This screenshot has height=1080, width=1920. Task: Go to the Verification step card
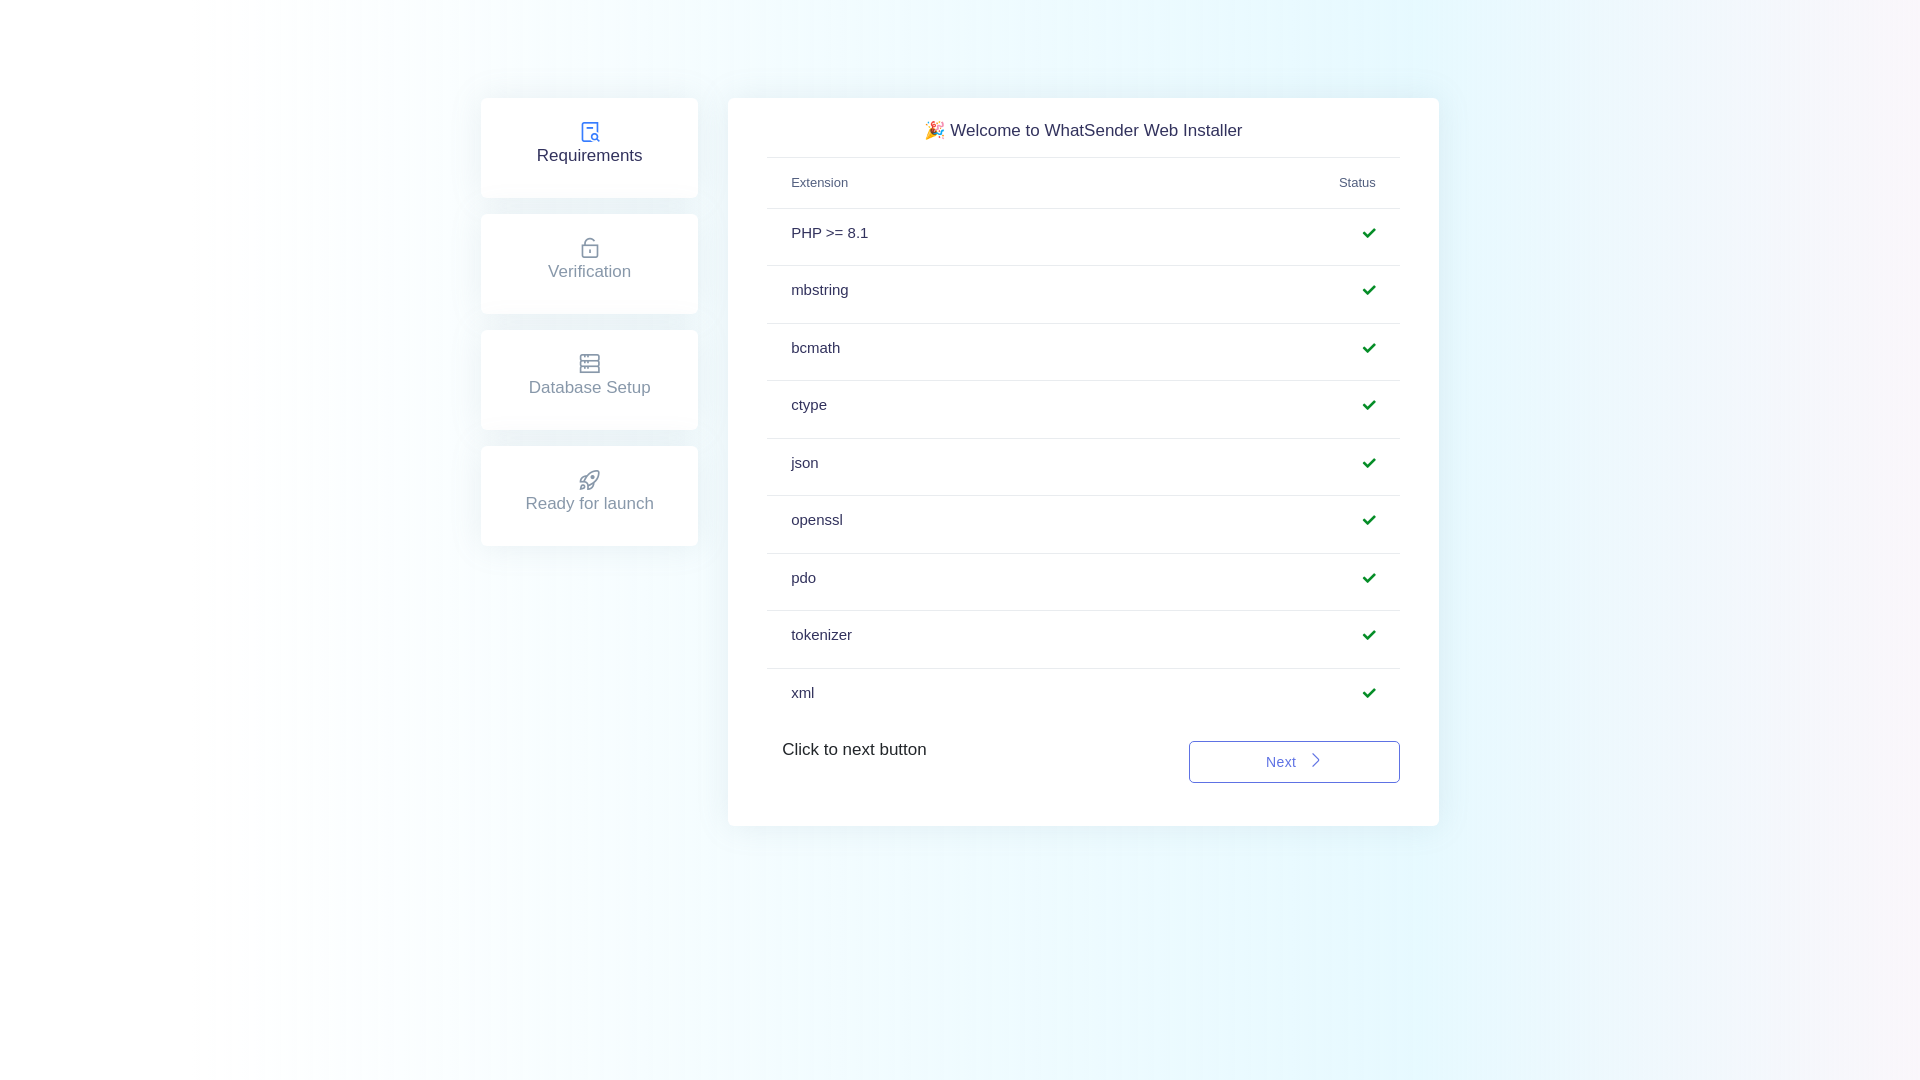coord(589,264)
